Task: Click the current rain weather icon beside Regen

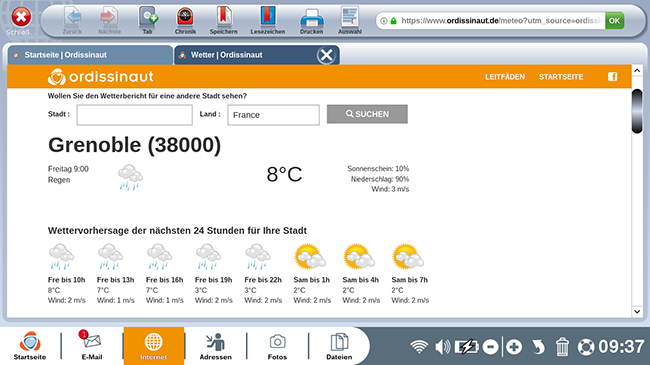Action: (130, 177)
